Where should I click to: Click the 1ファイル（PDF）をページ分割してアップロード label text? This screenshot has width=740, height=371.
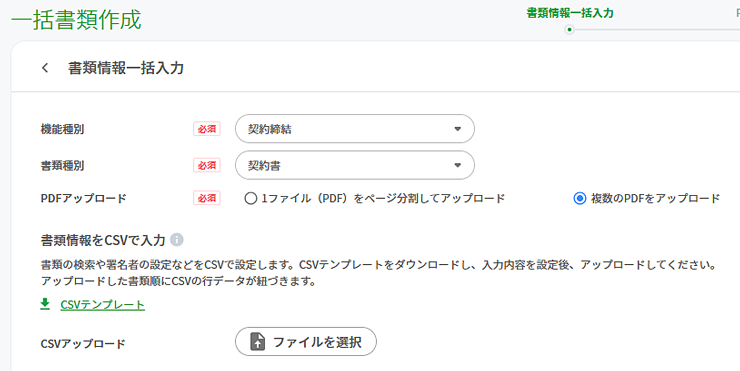coord(383,198)
